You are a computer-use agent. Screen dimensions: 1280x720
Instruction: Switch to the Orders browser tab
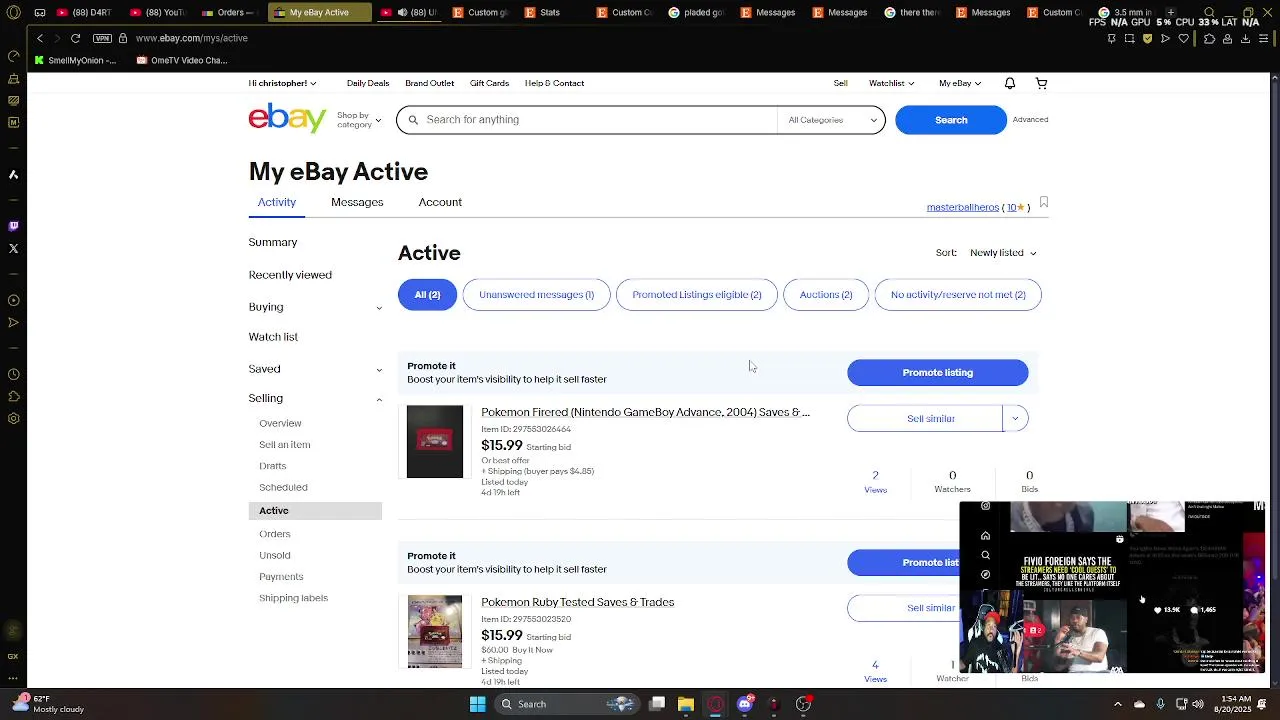tap(230, 13)
